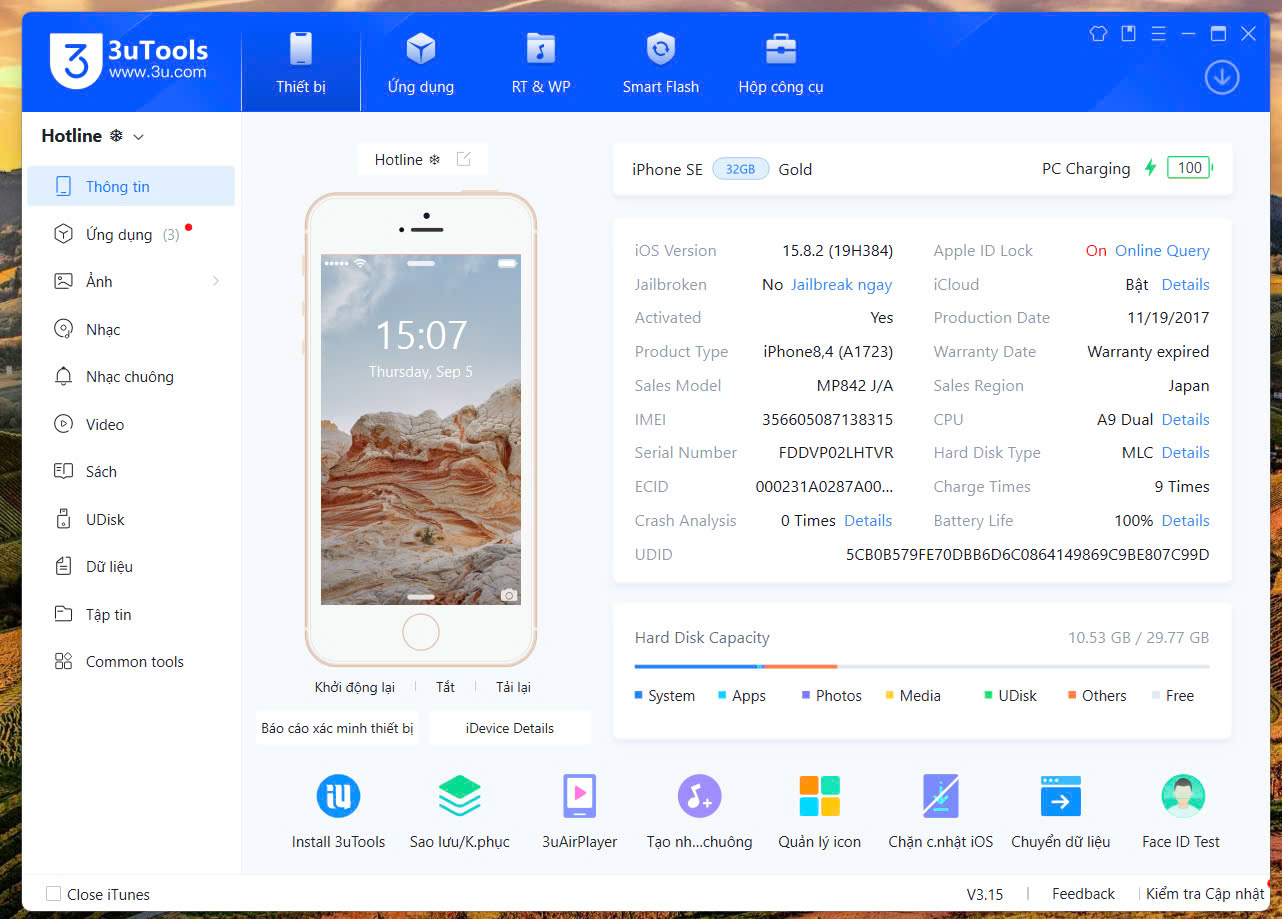This screenshot has width=1282, height=919.
Task: Open UDisk section in sidebar
Action: [x=131, y=519]
